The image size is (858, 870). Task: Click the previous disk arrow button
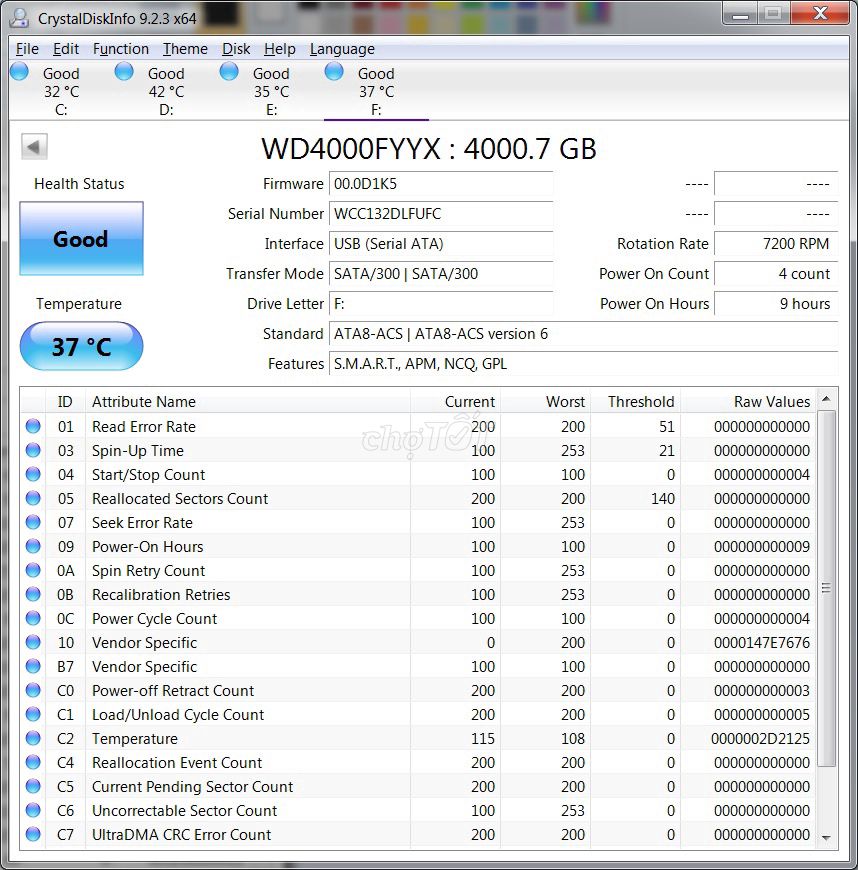34,147
